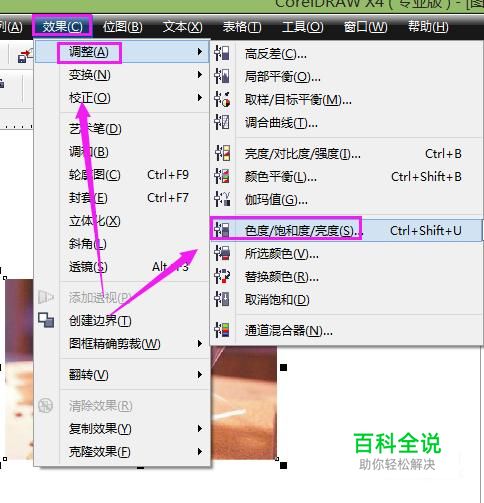Open the 工具(O) menu

(x=302, y=26)
